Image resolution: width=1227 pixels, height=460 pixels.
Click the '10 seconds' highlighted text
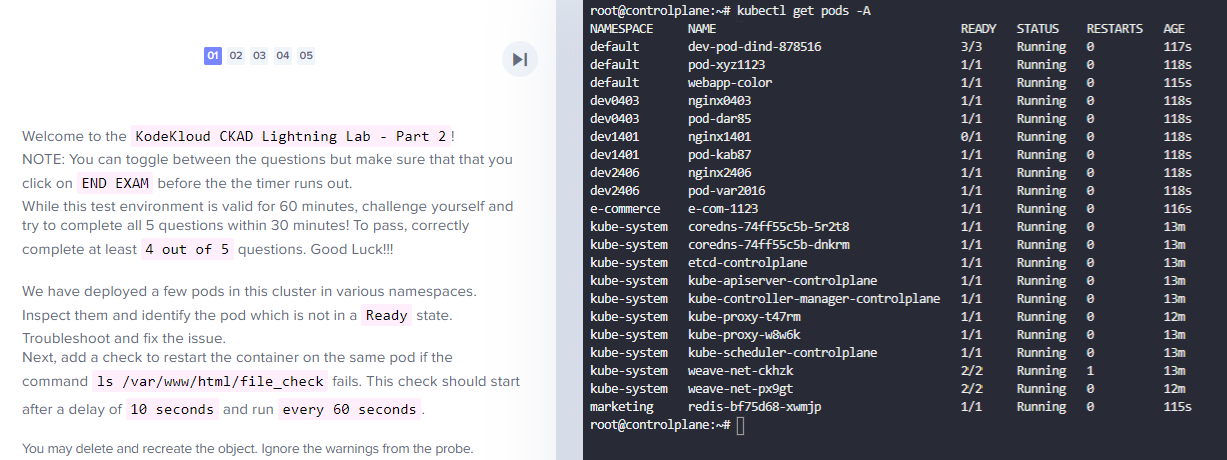[x=172, y=409]
